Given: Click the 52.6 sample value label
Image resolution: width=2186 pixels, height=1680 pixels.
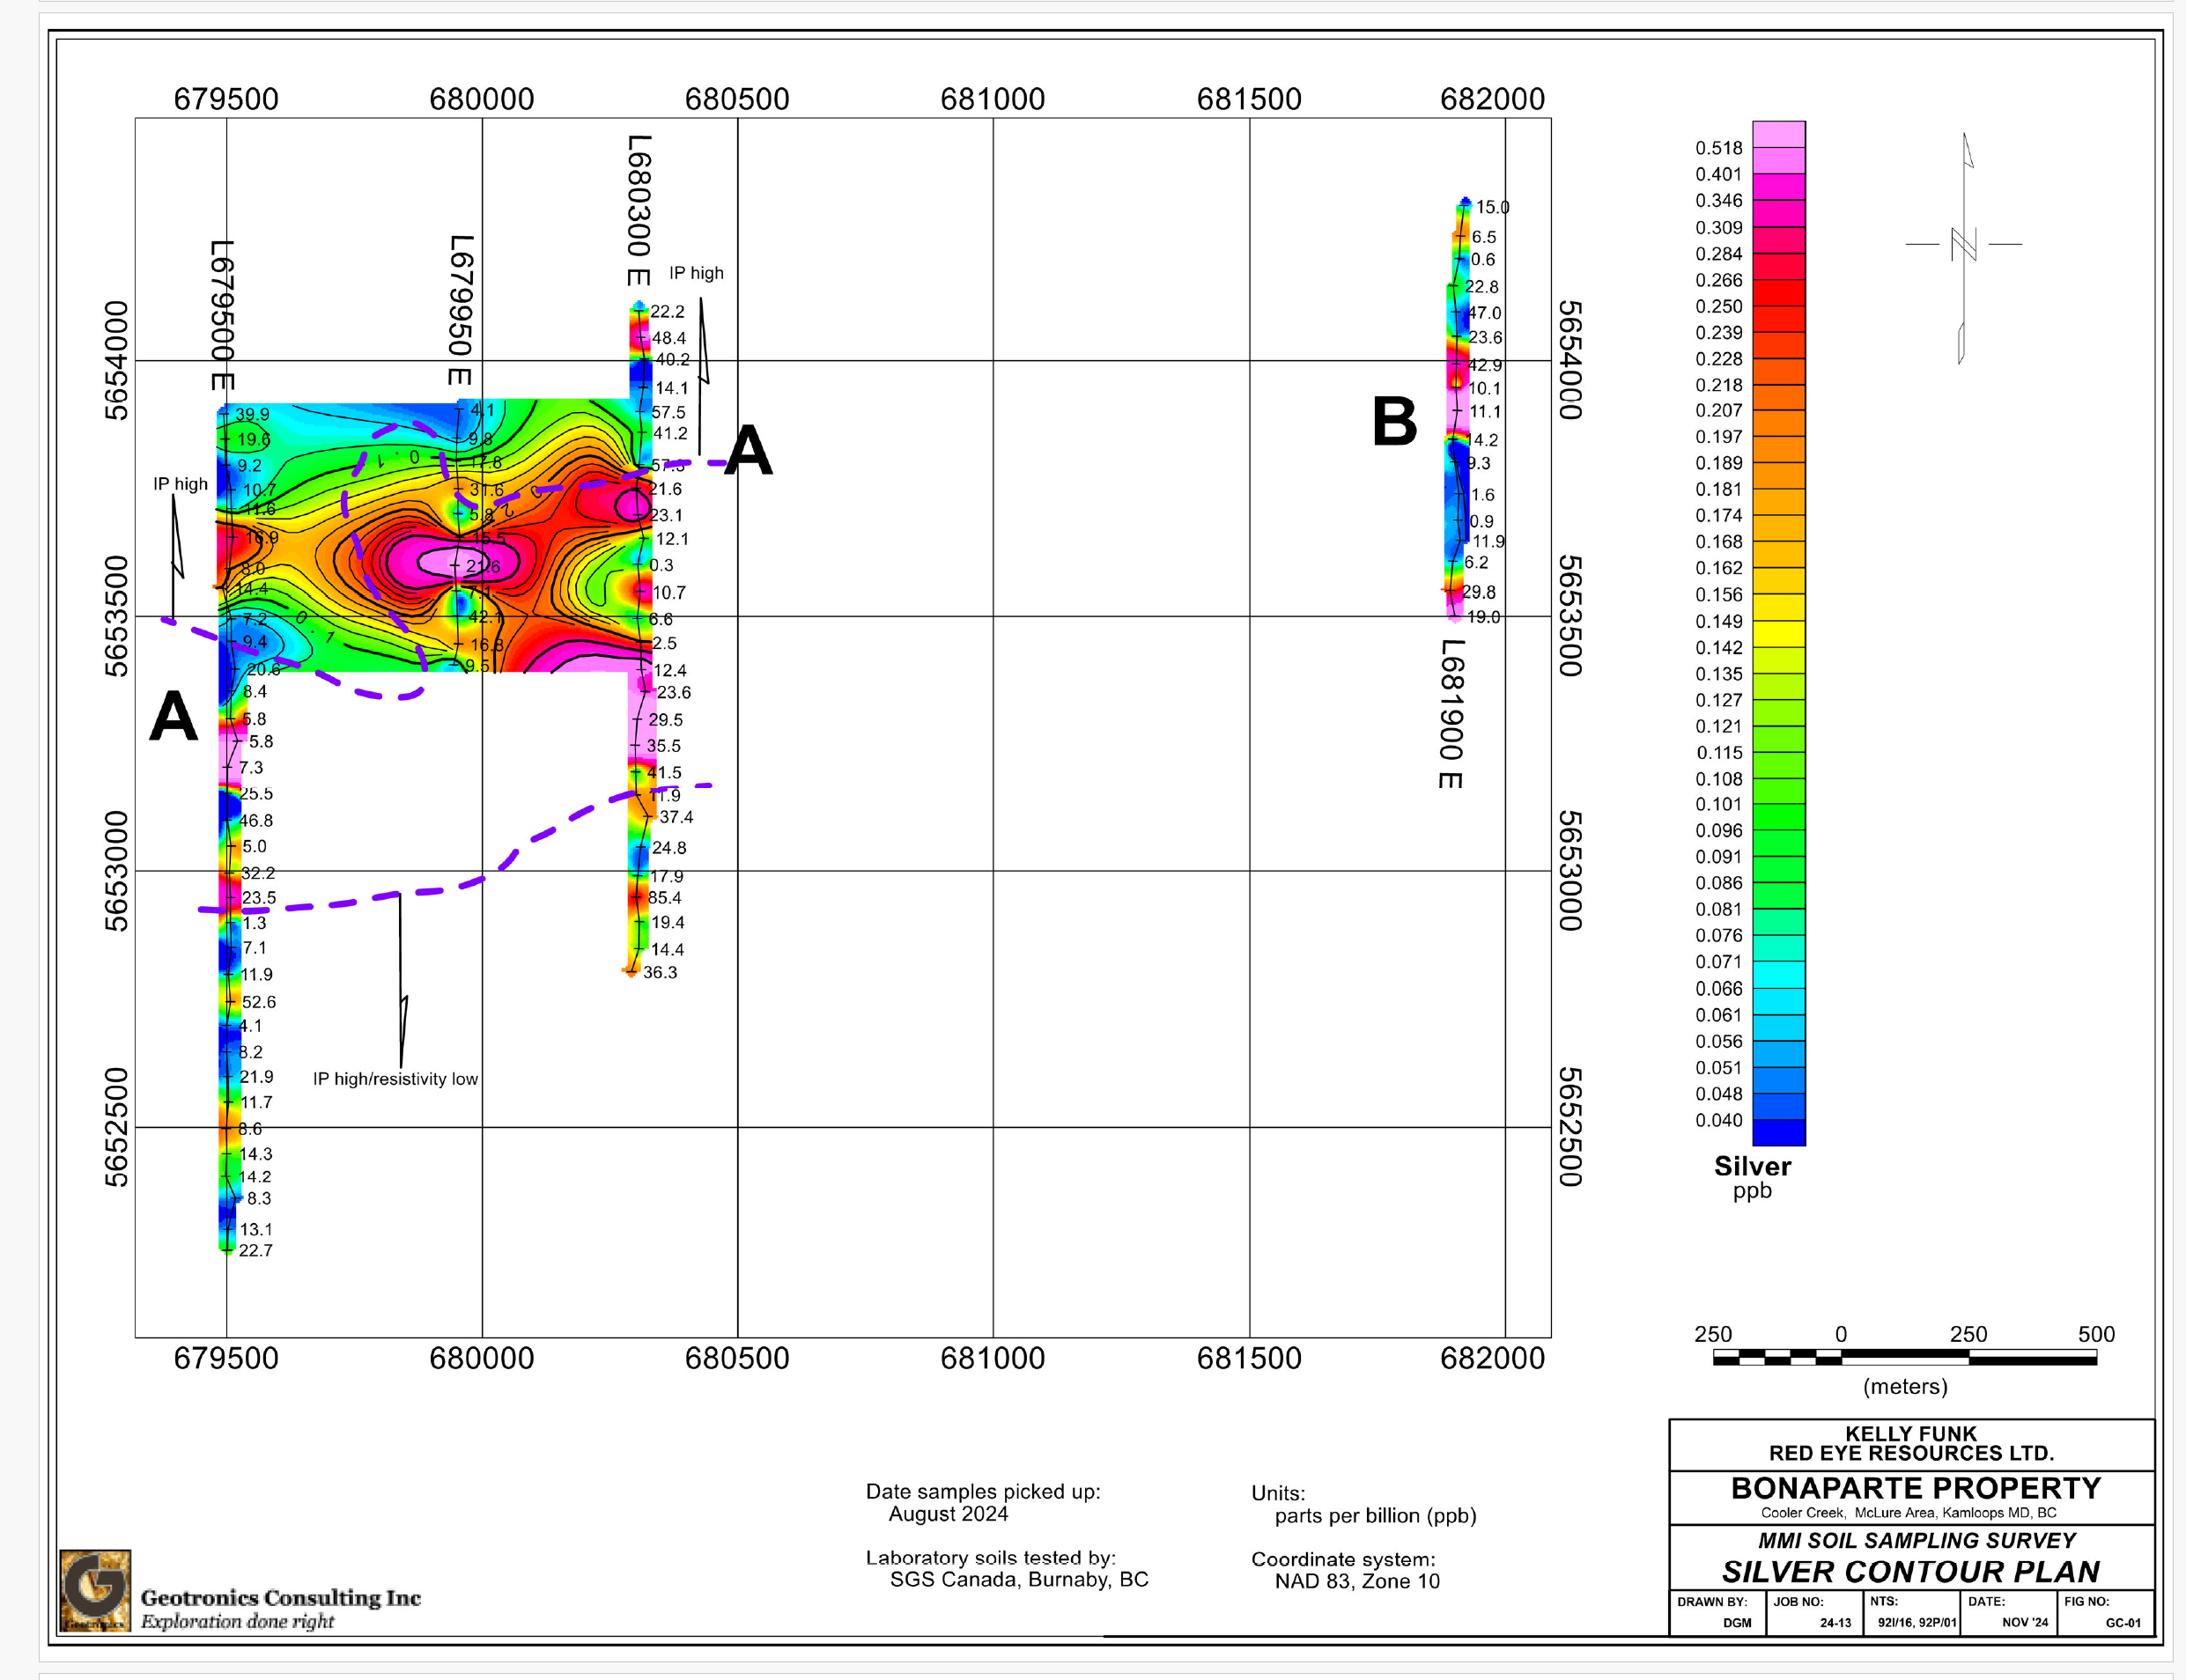Looking at the screenshot, I should click(x=258, y=1002).
